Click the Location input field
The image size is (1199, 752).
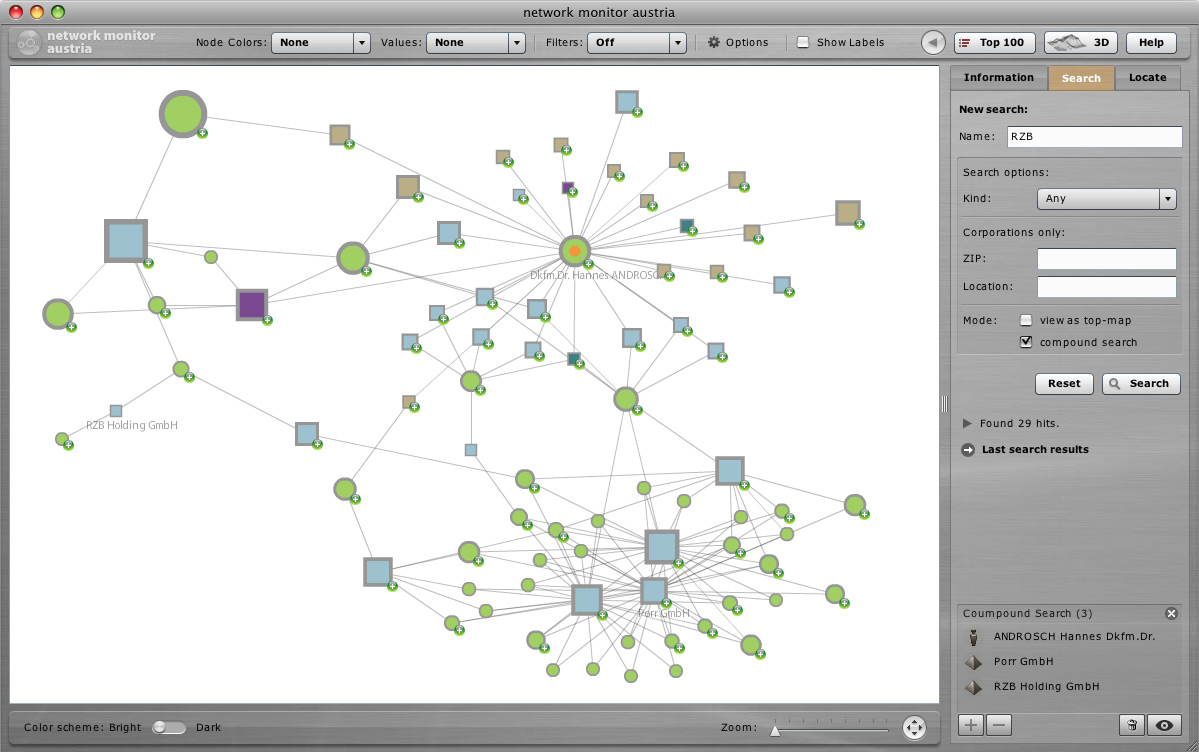click(1106, 287)
